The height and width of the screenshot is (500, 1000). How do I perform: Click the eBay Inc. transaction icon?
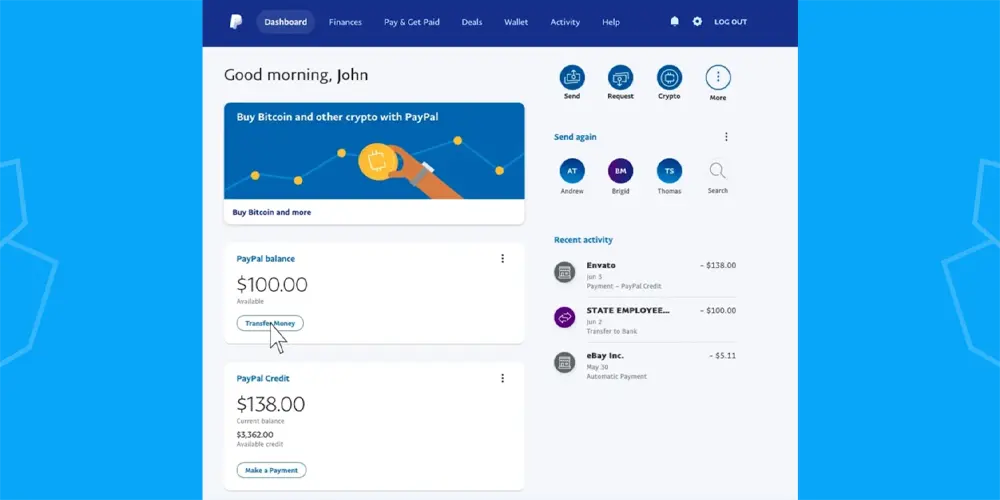(x=564, y=362)
